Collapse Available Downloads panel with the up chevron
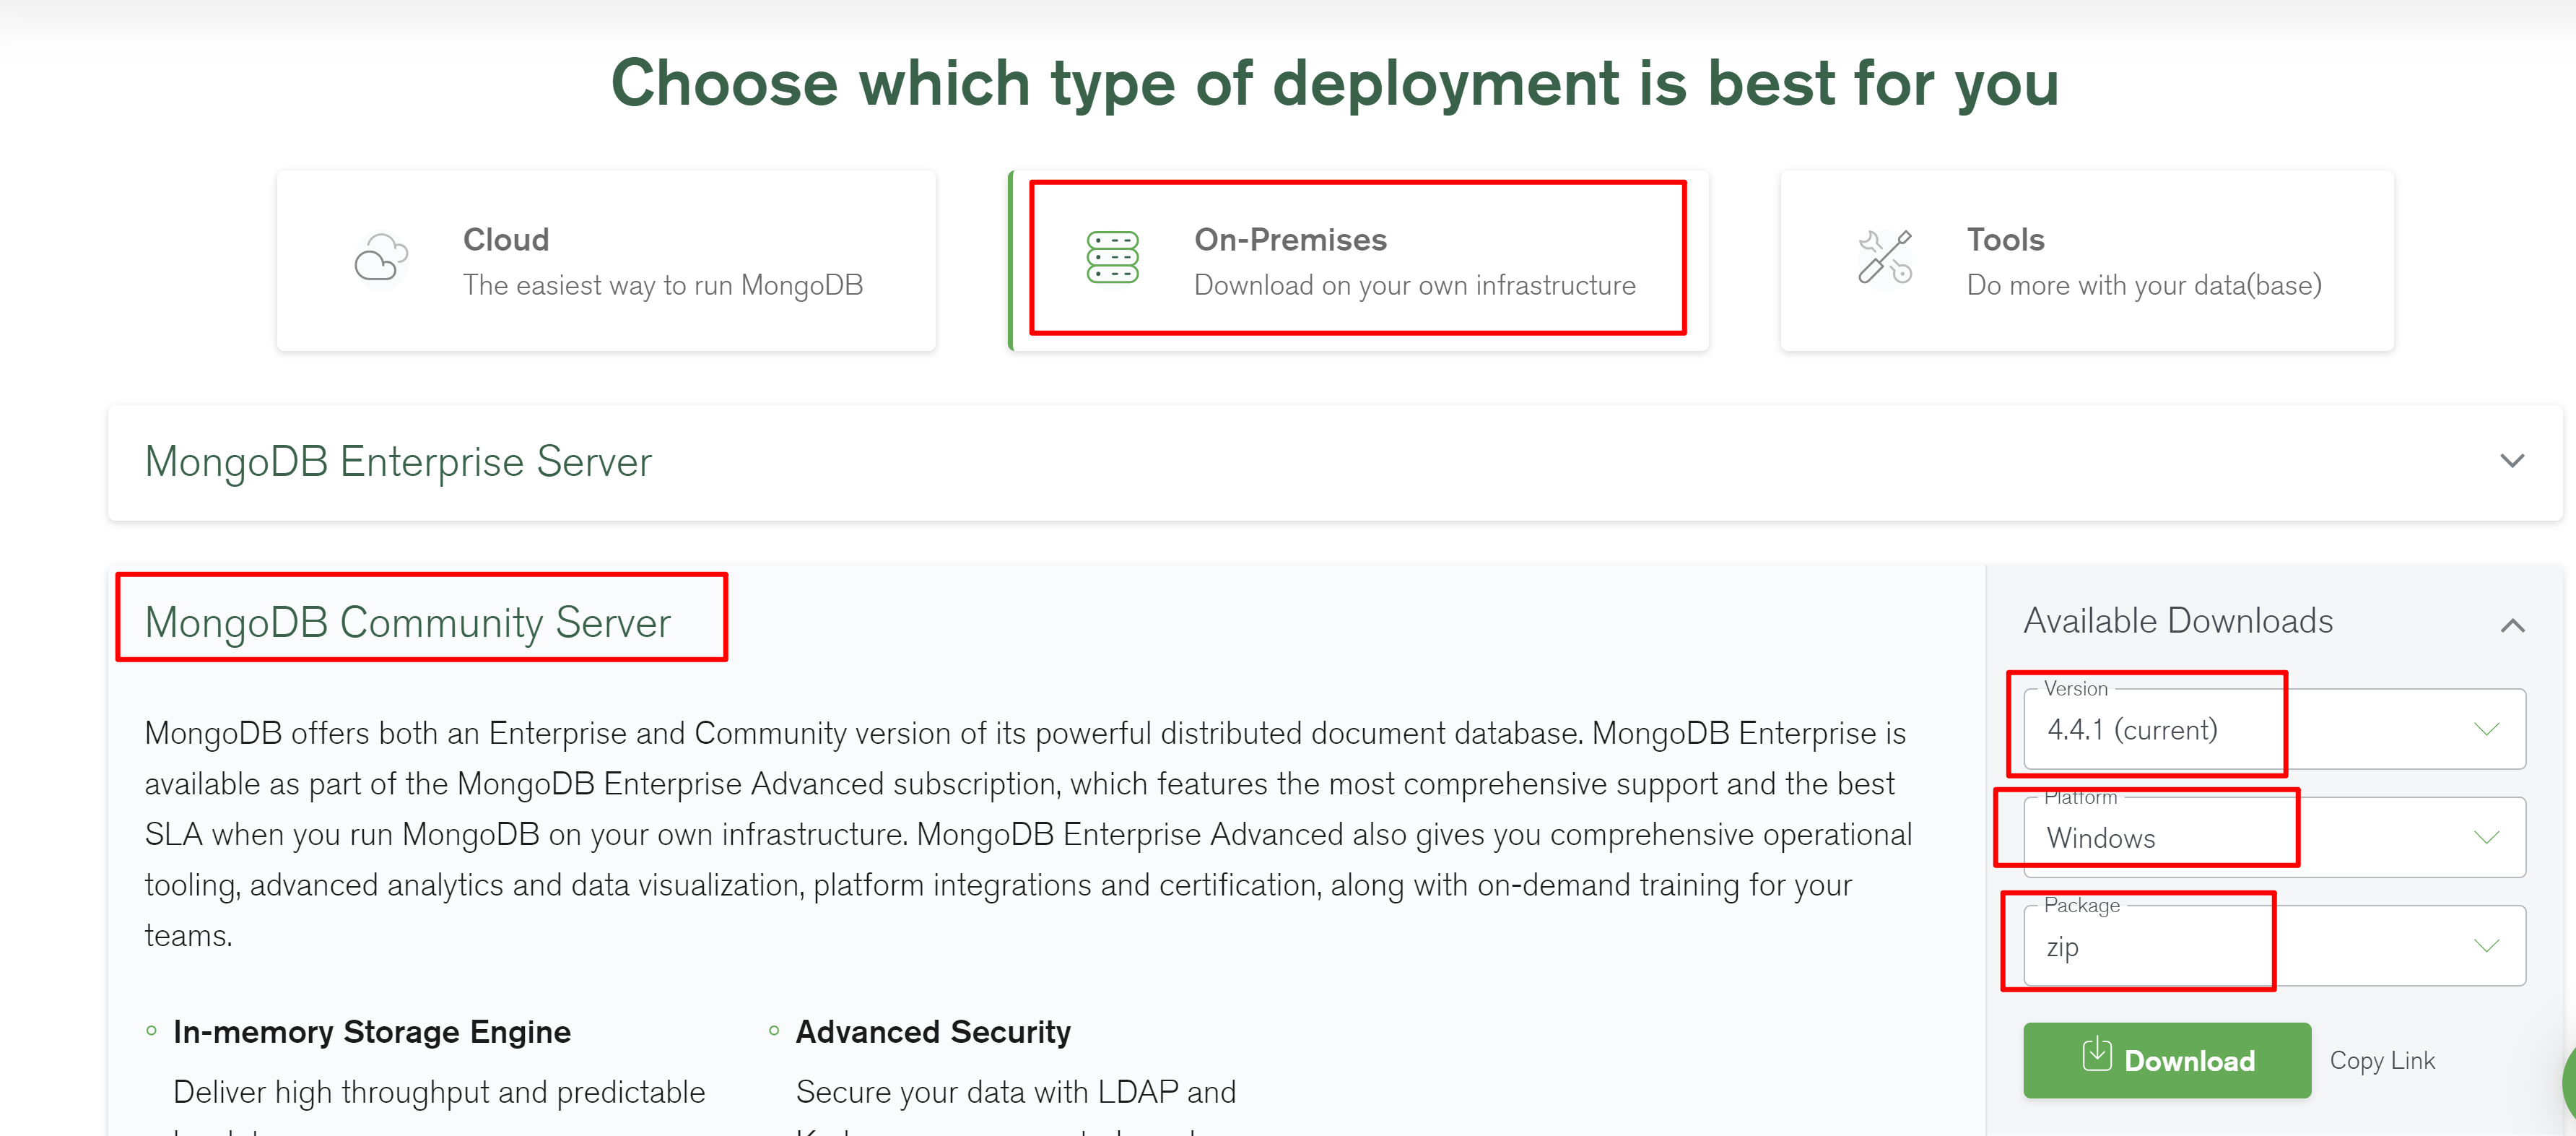2576x1136 pixels. click(2512, 626)
